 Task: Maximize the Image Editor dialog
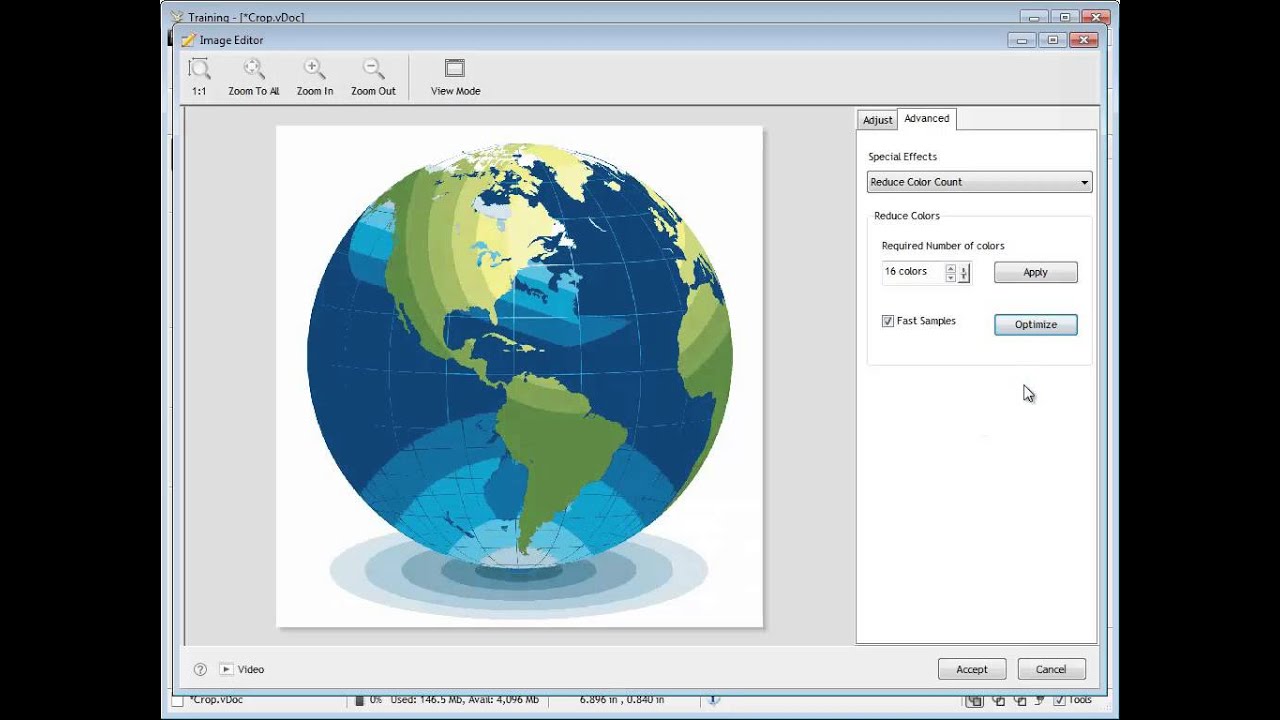coord(1052,40)
